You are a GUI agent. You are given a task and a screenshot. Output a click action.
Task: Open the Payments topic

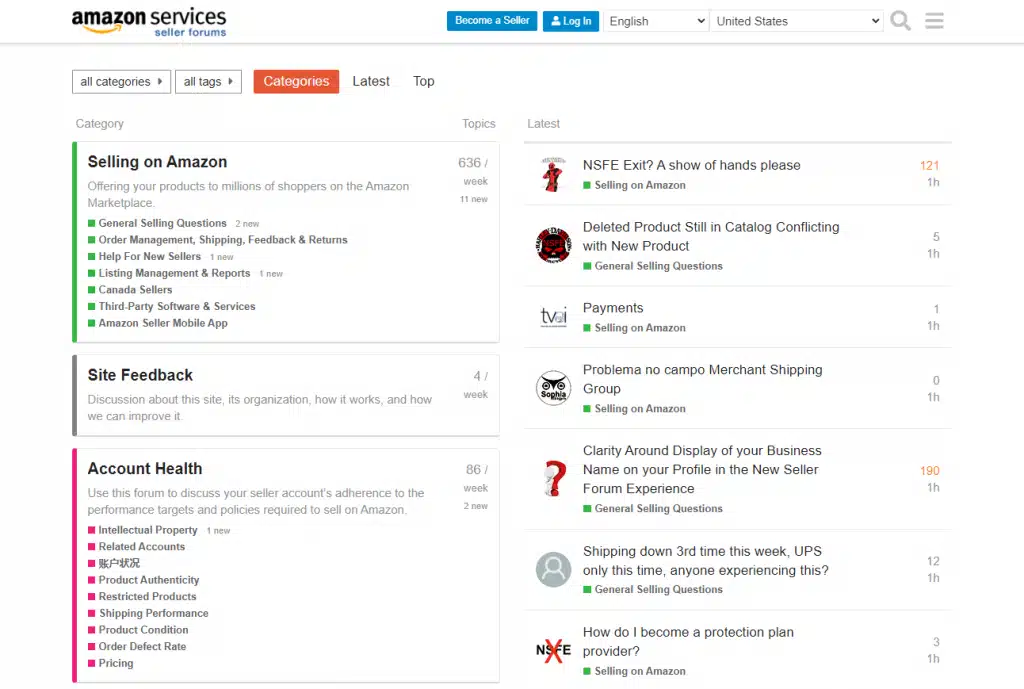pos(613,308)
